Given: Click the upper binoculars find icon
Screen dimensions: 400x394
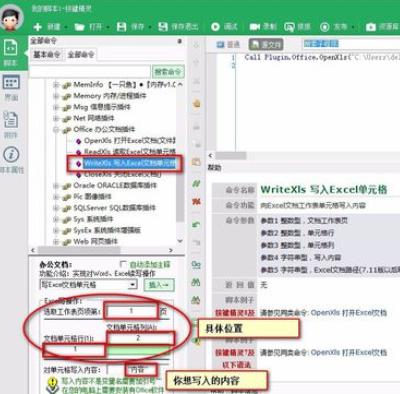Looking at the screenshot, I should point(196,282).
